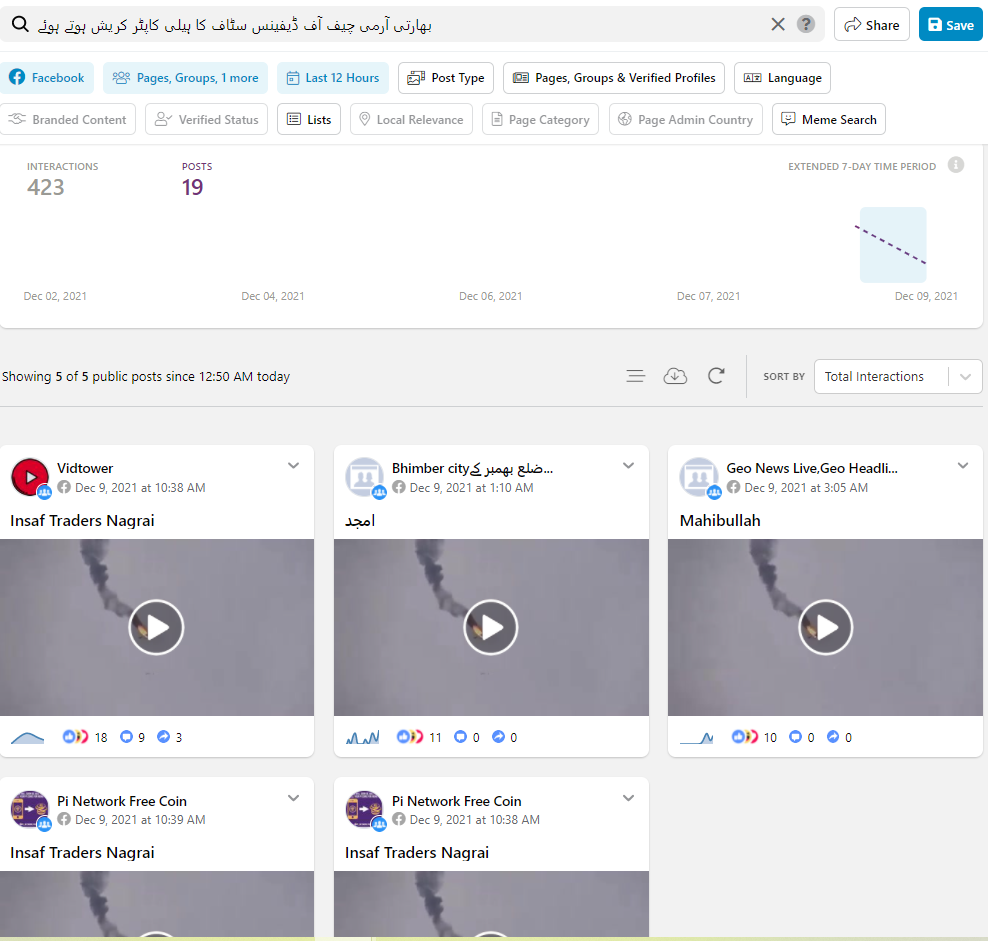This screenshot has height=941, width=988.
Task: Select the highlighted Dec 09 chart region
Action: click(x=893, y=245)
